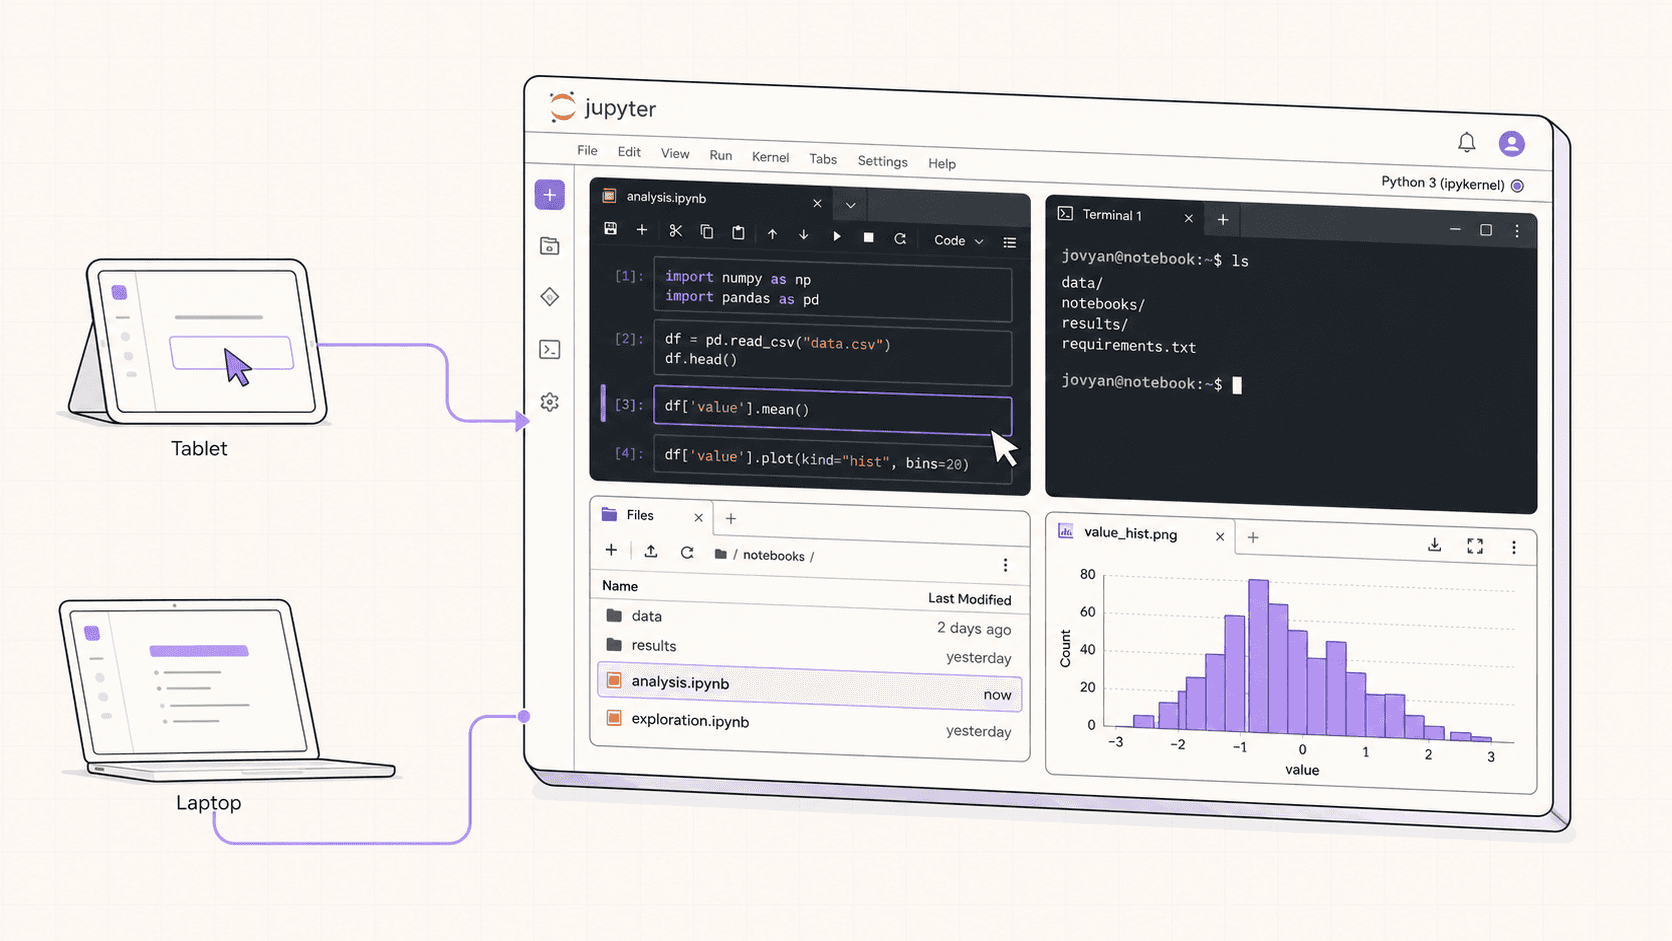Select the data folder in the file list
Image resolution: width=1672 pixels, height=941 pixels.
click(x=808, y=622)
